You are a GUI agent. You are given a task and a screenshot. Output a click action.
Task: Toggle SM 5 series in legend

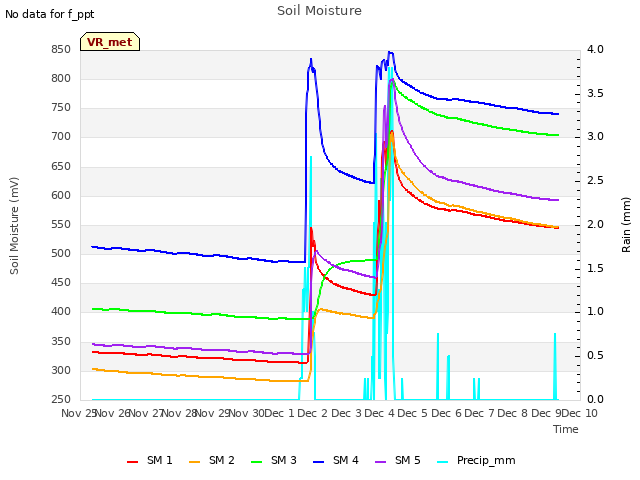coord(398,460)
